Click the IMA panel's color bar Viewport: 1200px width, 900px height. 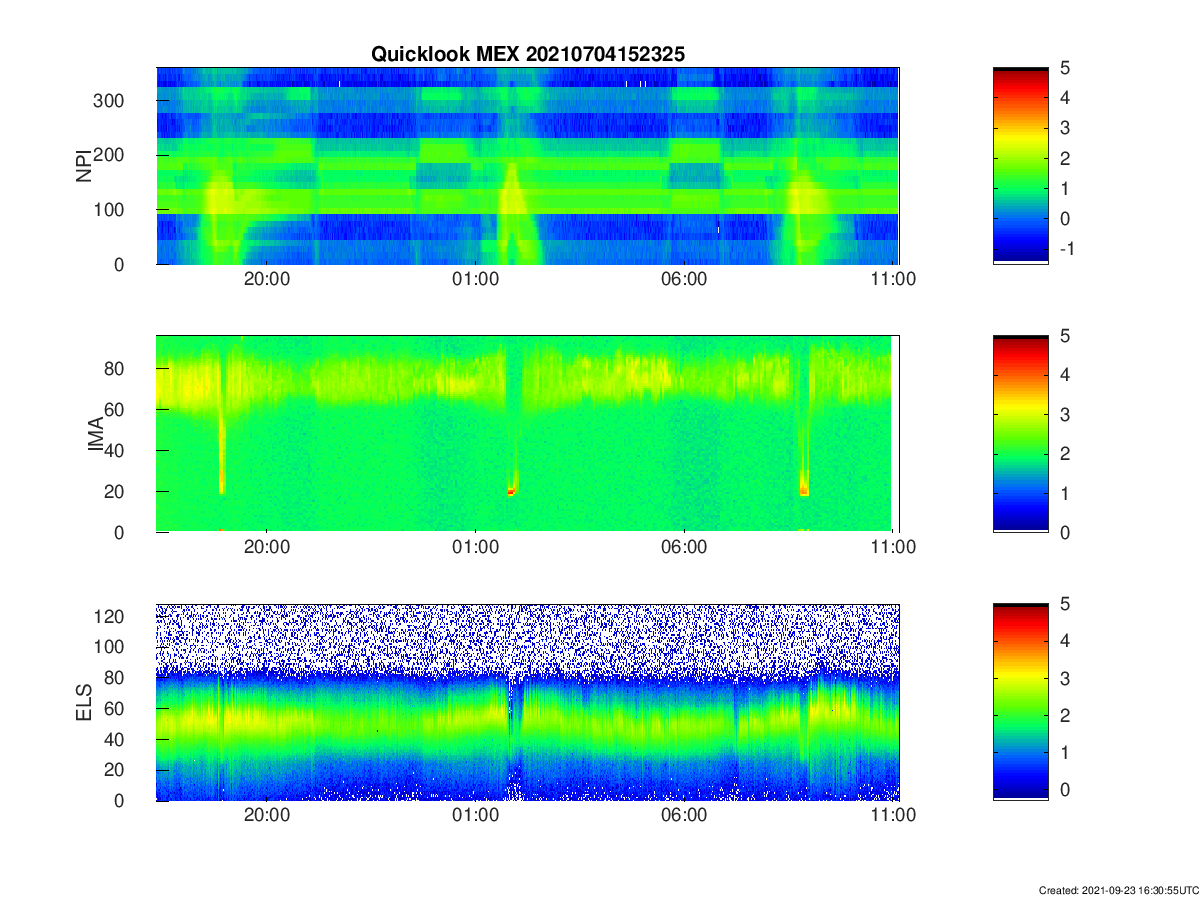click(x=1021, y=434)
